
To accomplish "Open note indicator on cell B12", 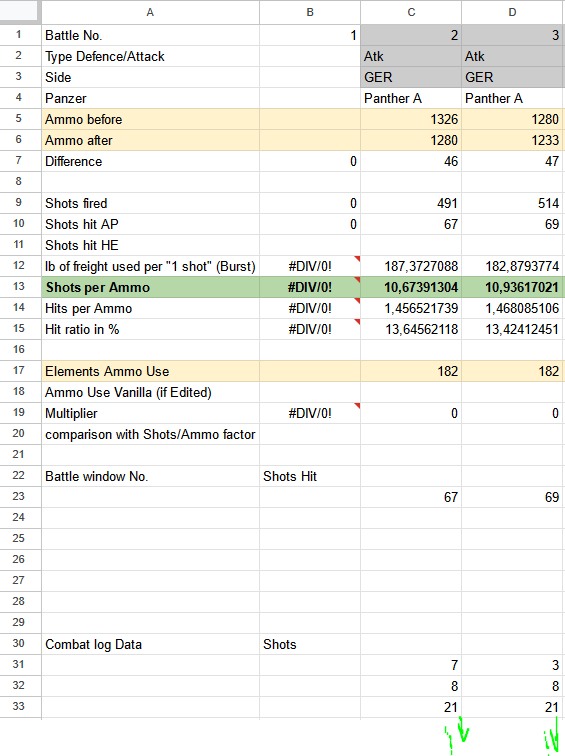I will click(357, 259).
